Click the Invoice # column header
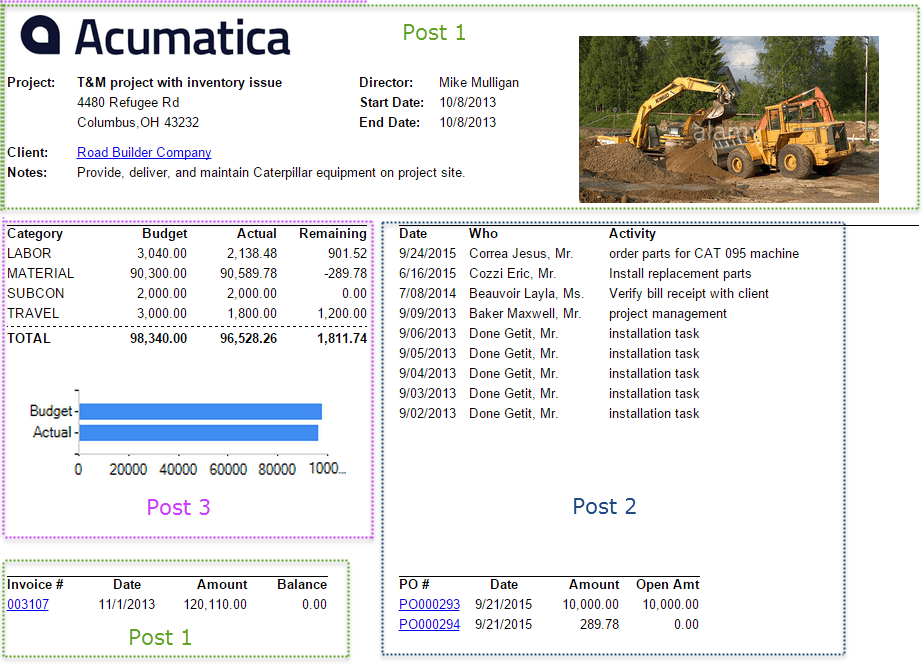The width and height of the screenshot is (923, 670). point(35,585)
